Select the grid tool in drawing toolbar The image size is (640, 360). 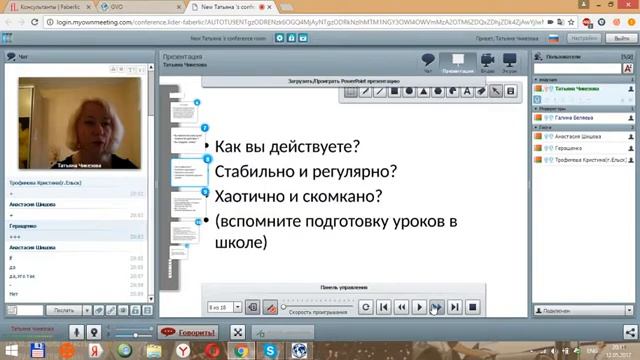350,91
